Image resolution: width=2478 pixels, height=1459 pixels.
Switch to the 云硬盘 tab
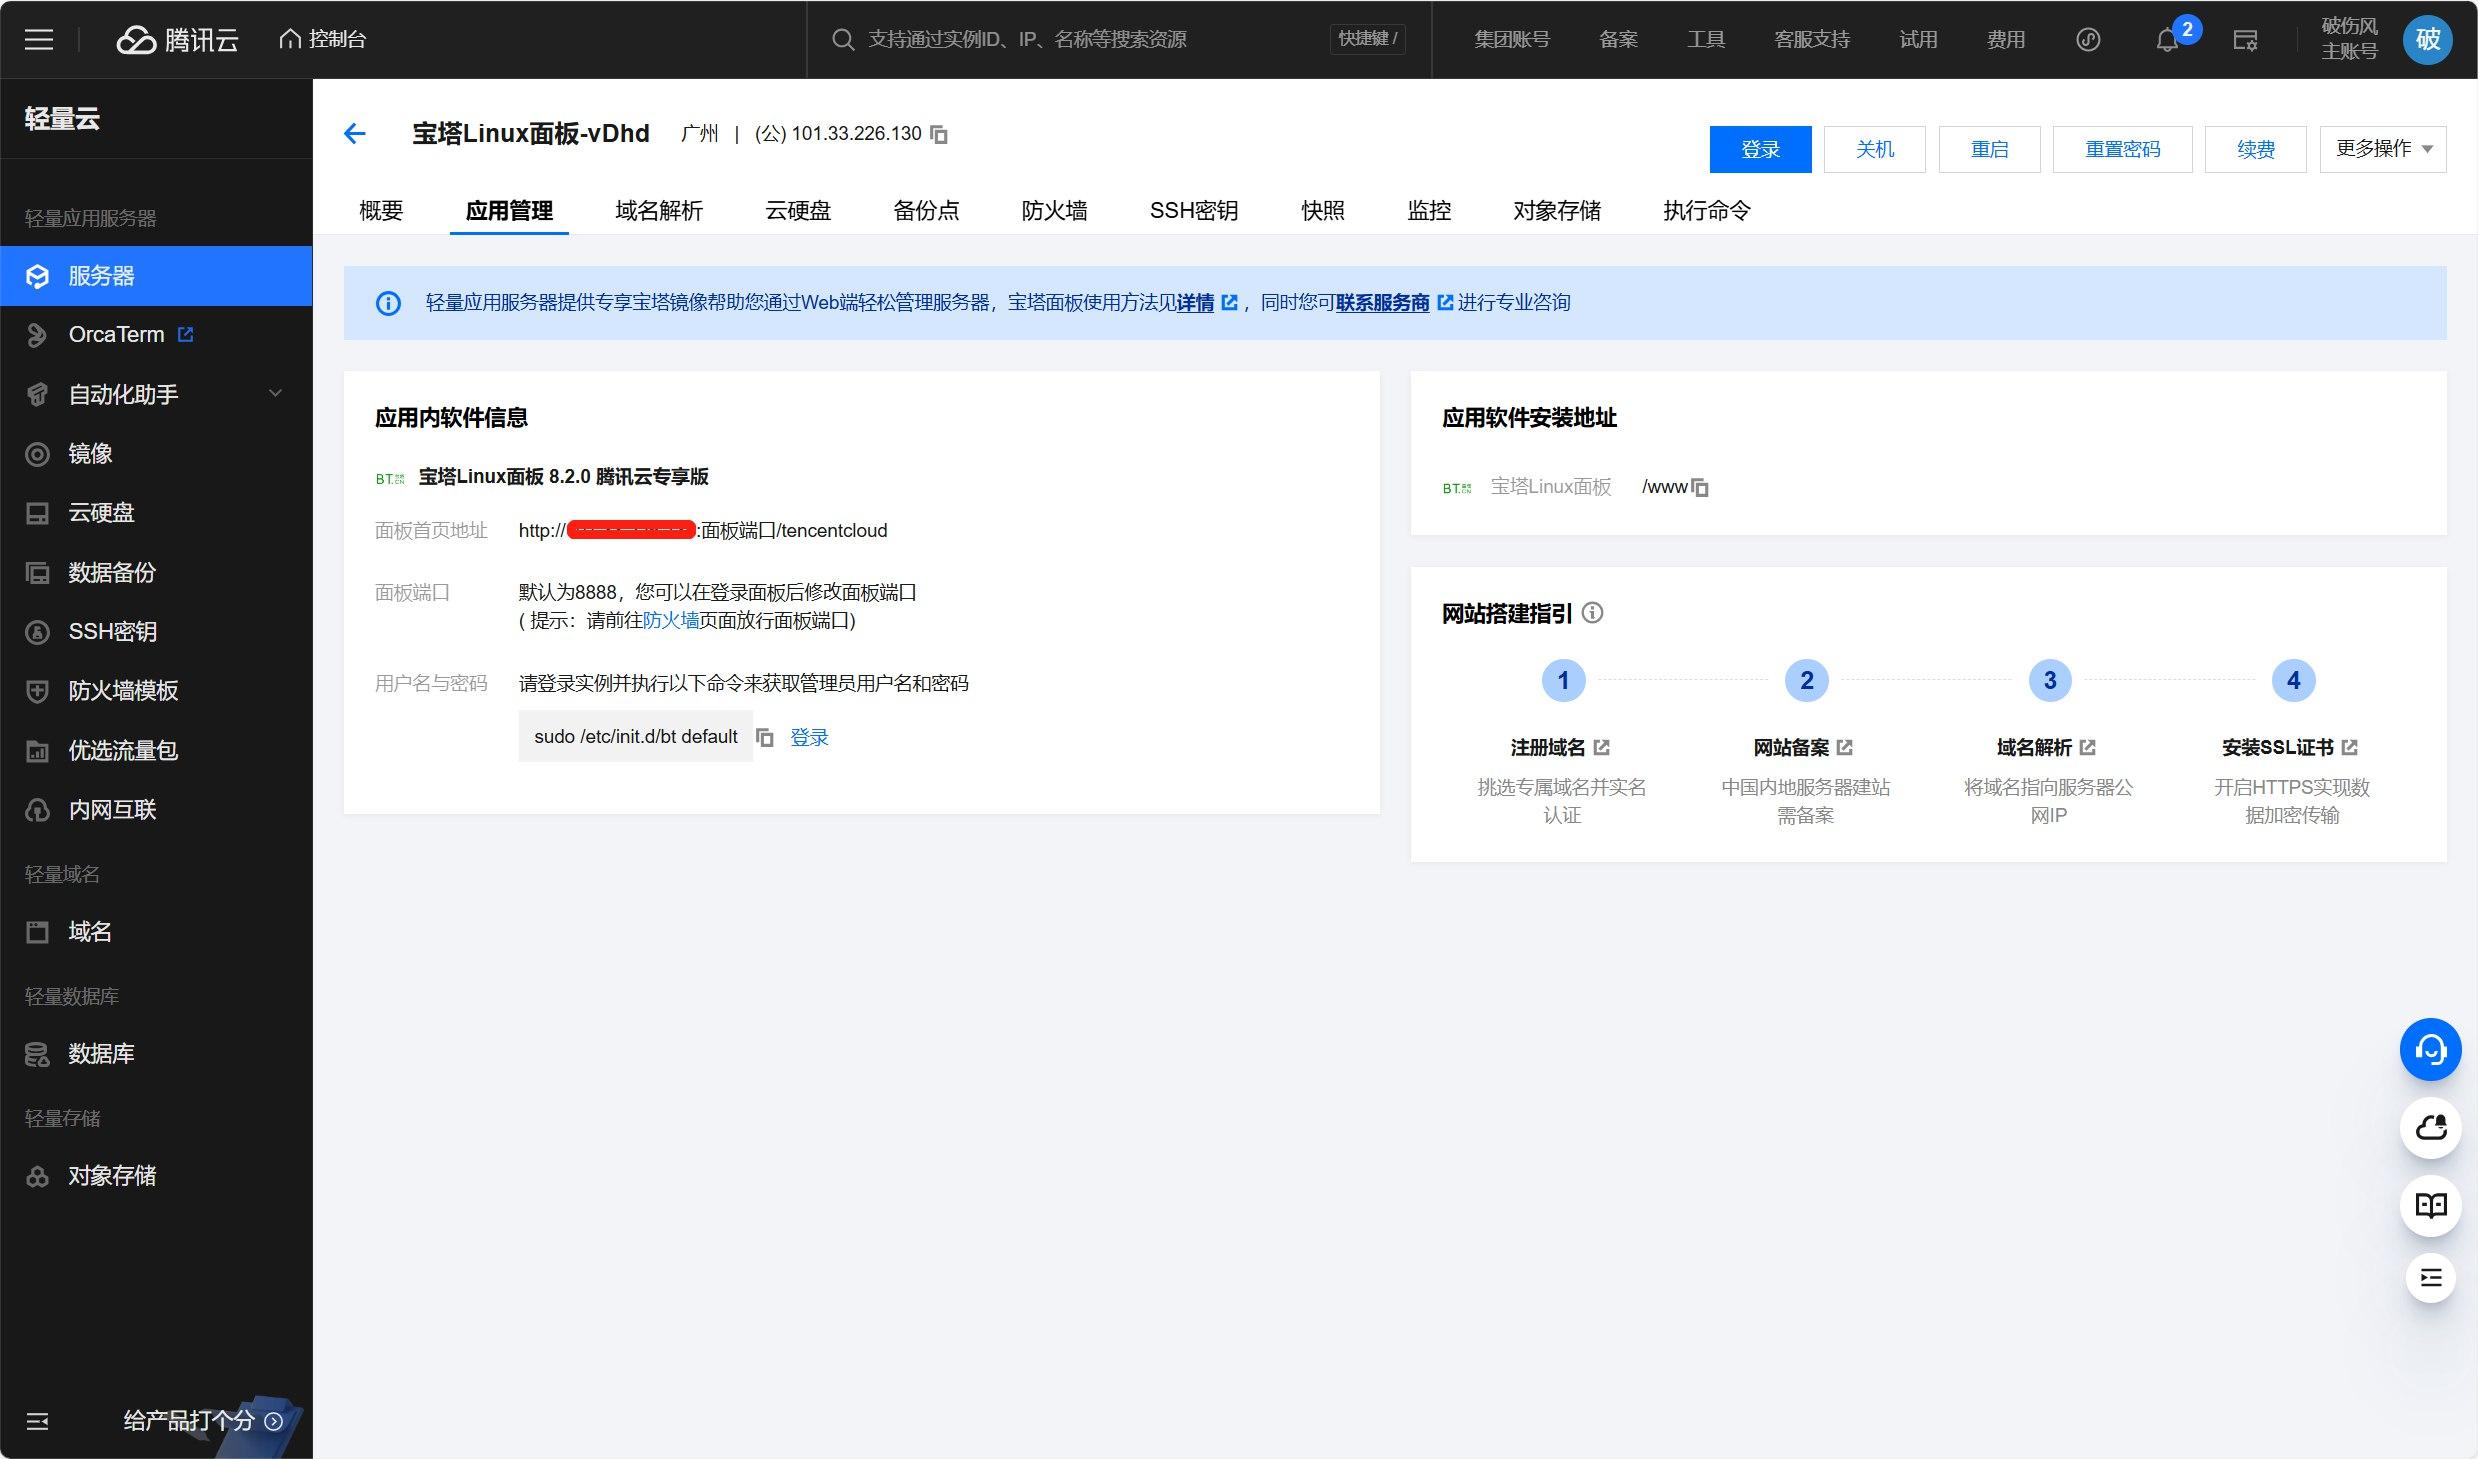coord(798,210)
